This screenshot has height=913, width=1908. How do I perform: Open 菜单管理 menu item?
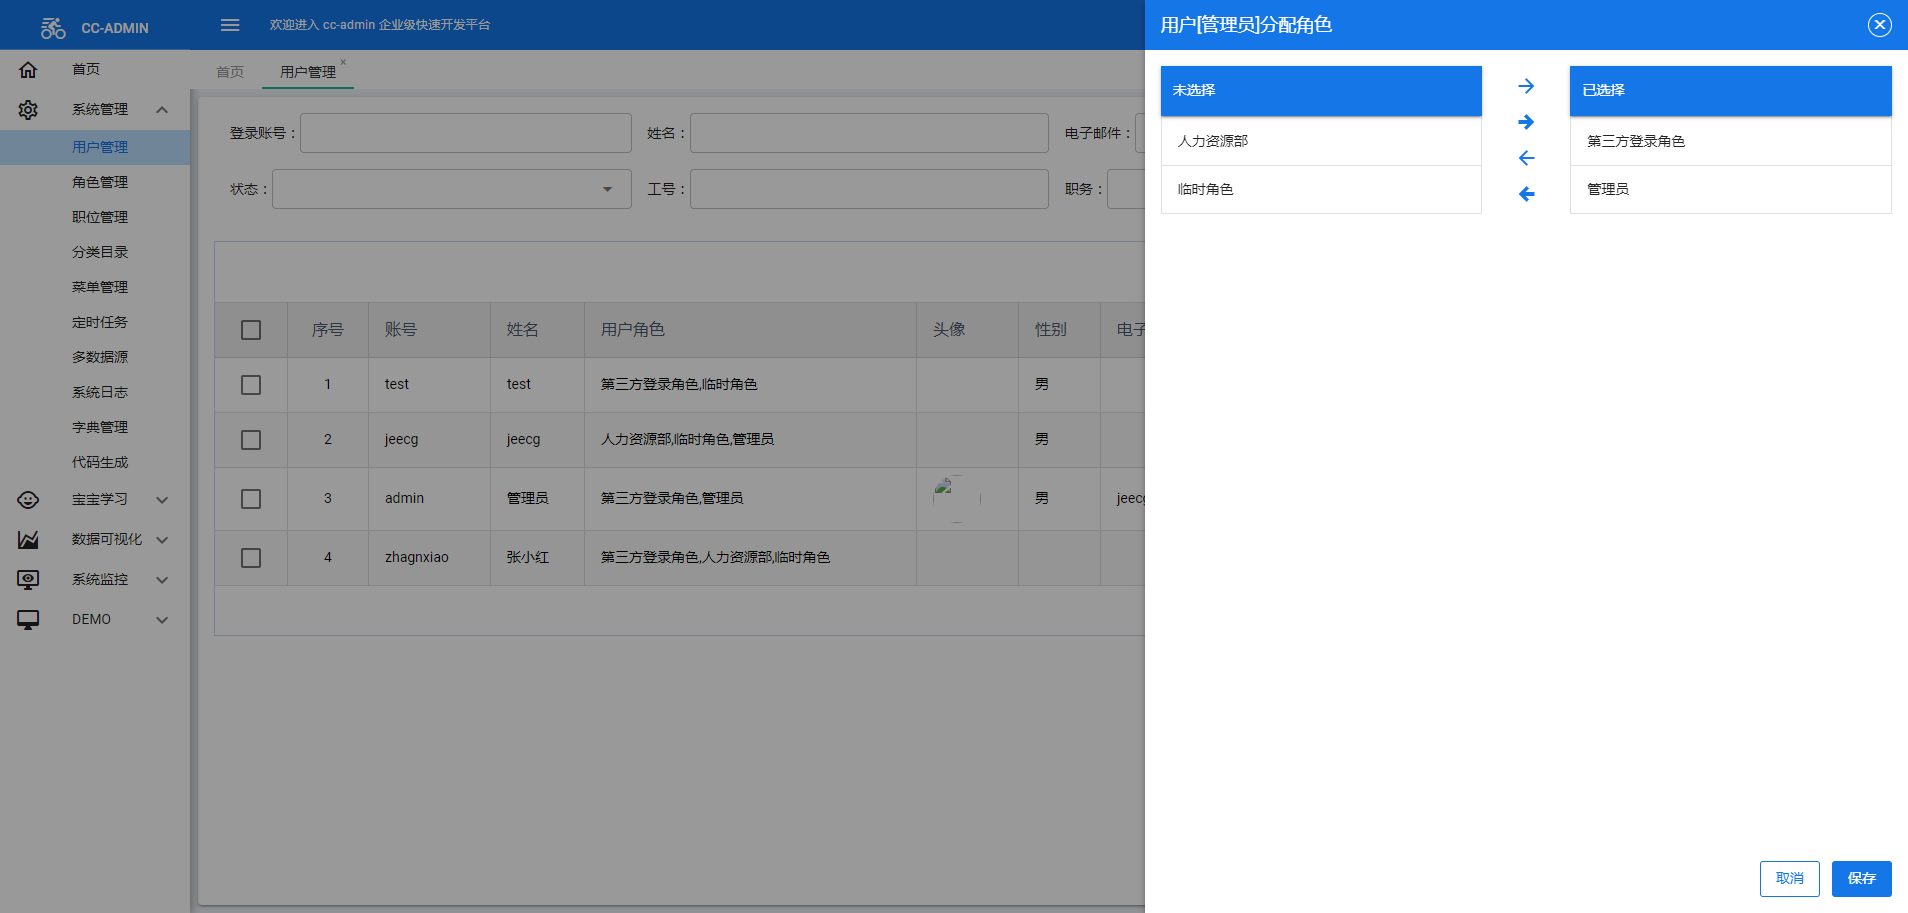[x=95, y=287]
